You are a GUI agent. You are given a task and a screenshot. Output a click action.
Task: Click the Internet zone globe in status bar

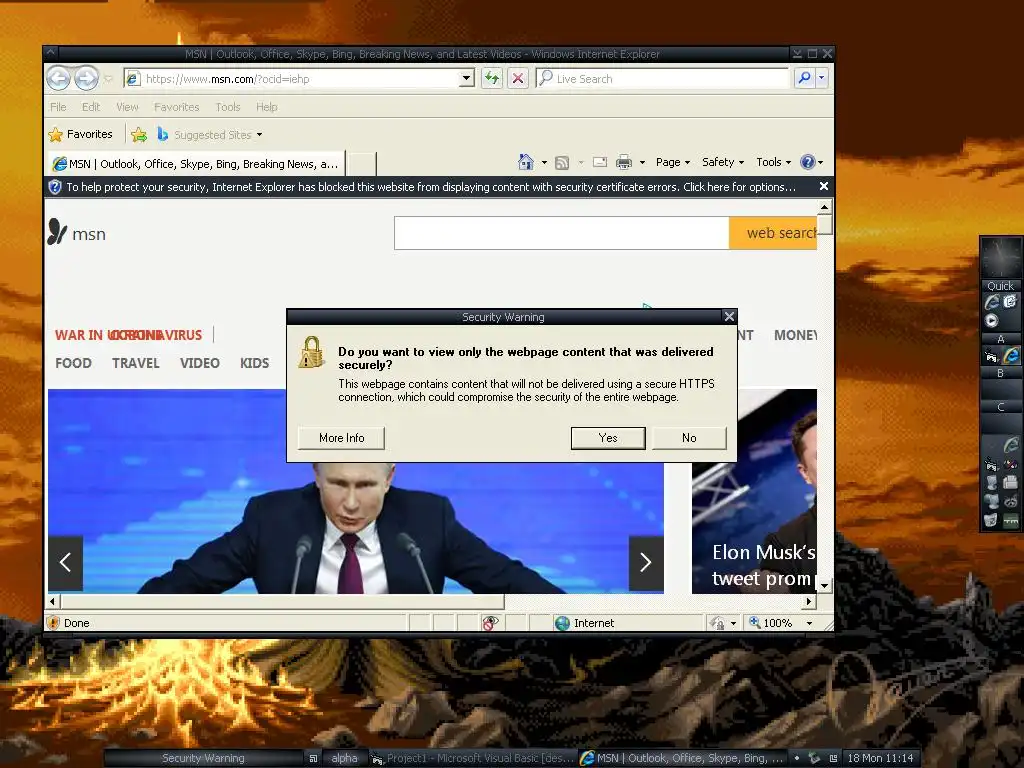click(x=562, y=623)
